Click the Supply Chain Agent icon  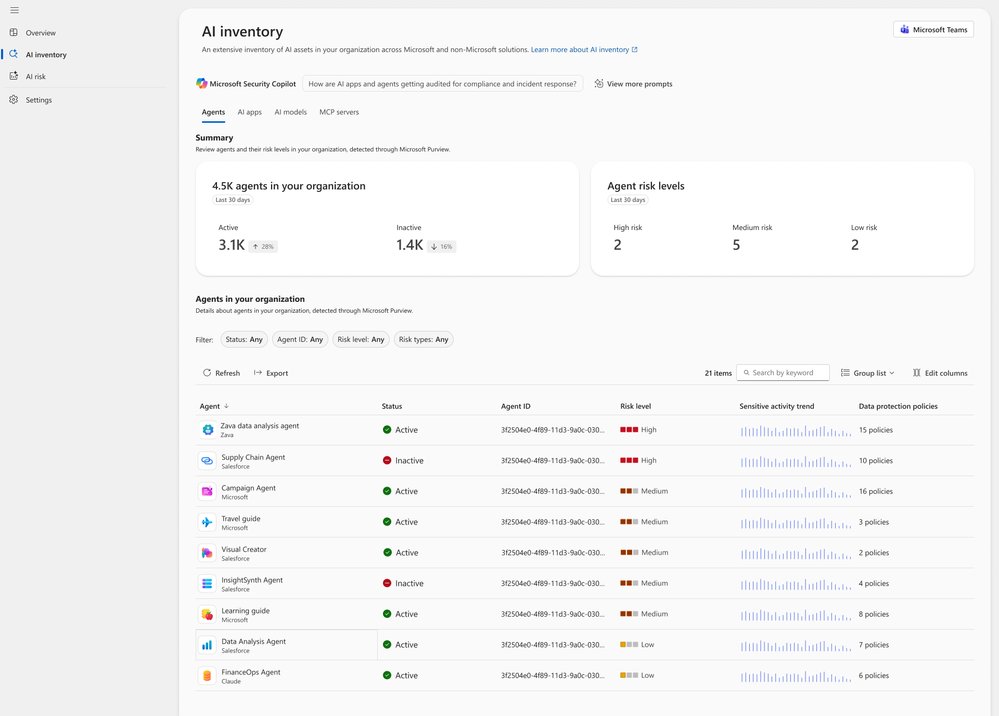207,461
